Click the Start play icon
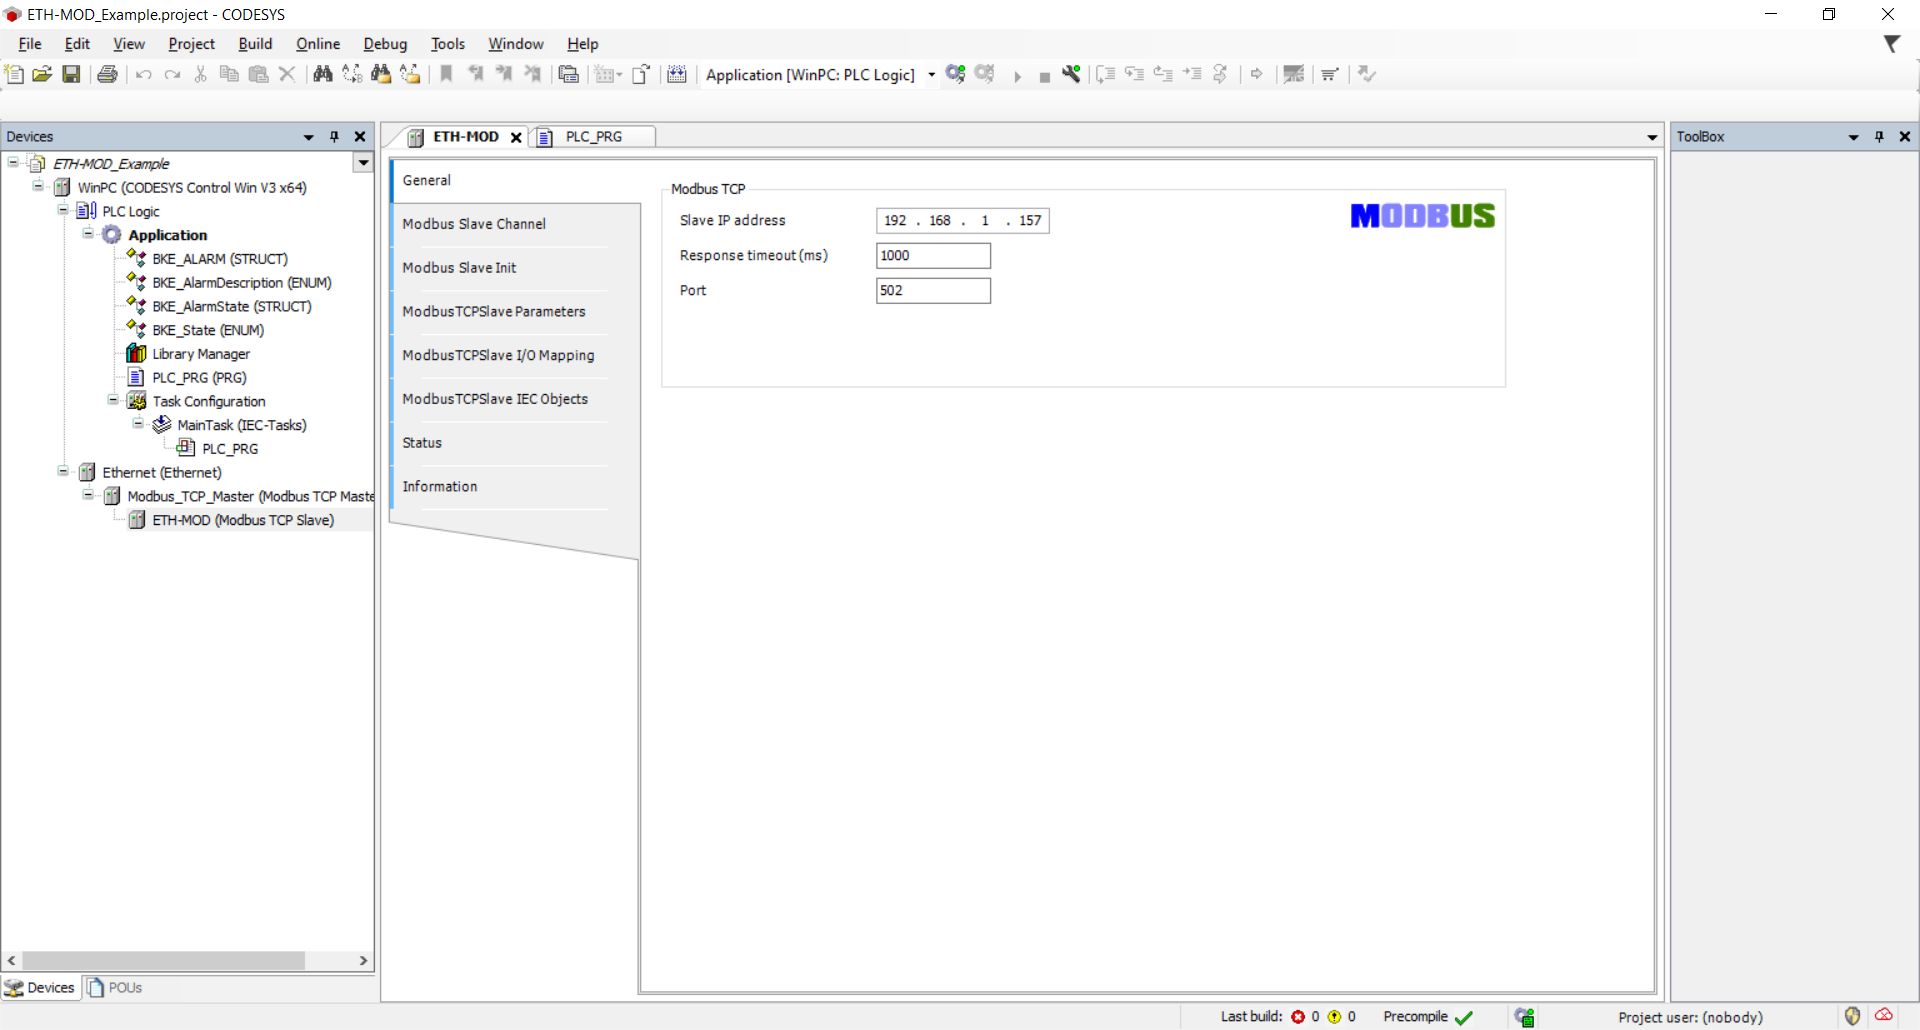 1017,76
